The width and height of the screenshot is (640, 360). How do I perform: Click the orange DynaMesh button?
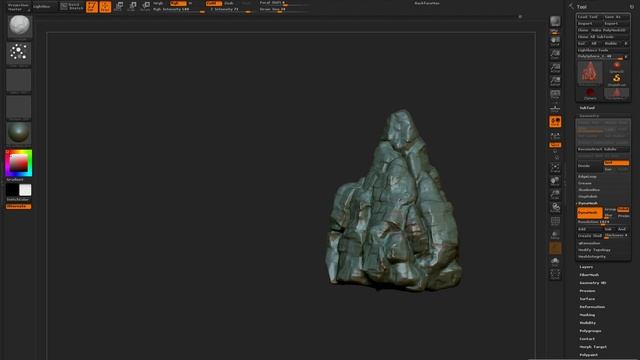coord(590,213)
